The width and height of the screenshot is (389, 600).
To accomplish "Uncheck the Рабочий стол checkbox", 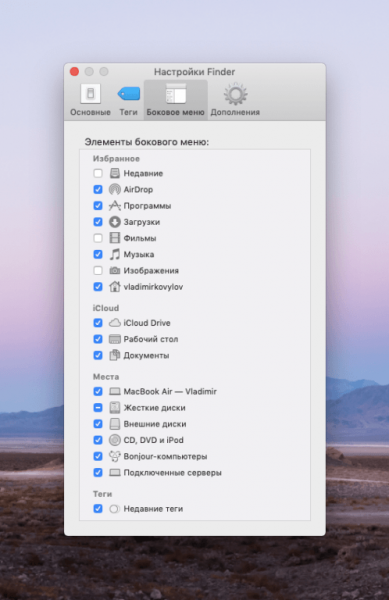I will click(x=98, y=339).
